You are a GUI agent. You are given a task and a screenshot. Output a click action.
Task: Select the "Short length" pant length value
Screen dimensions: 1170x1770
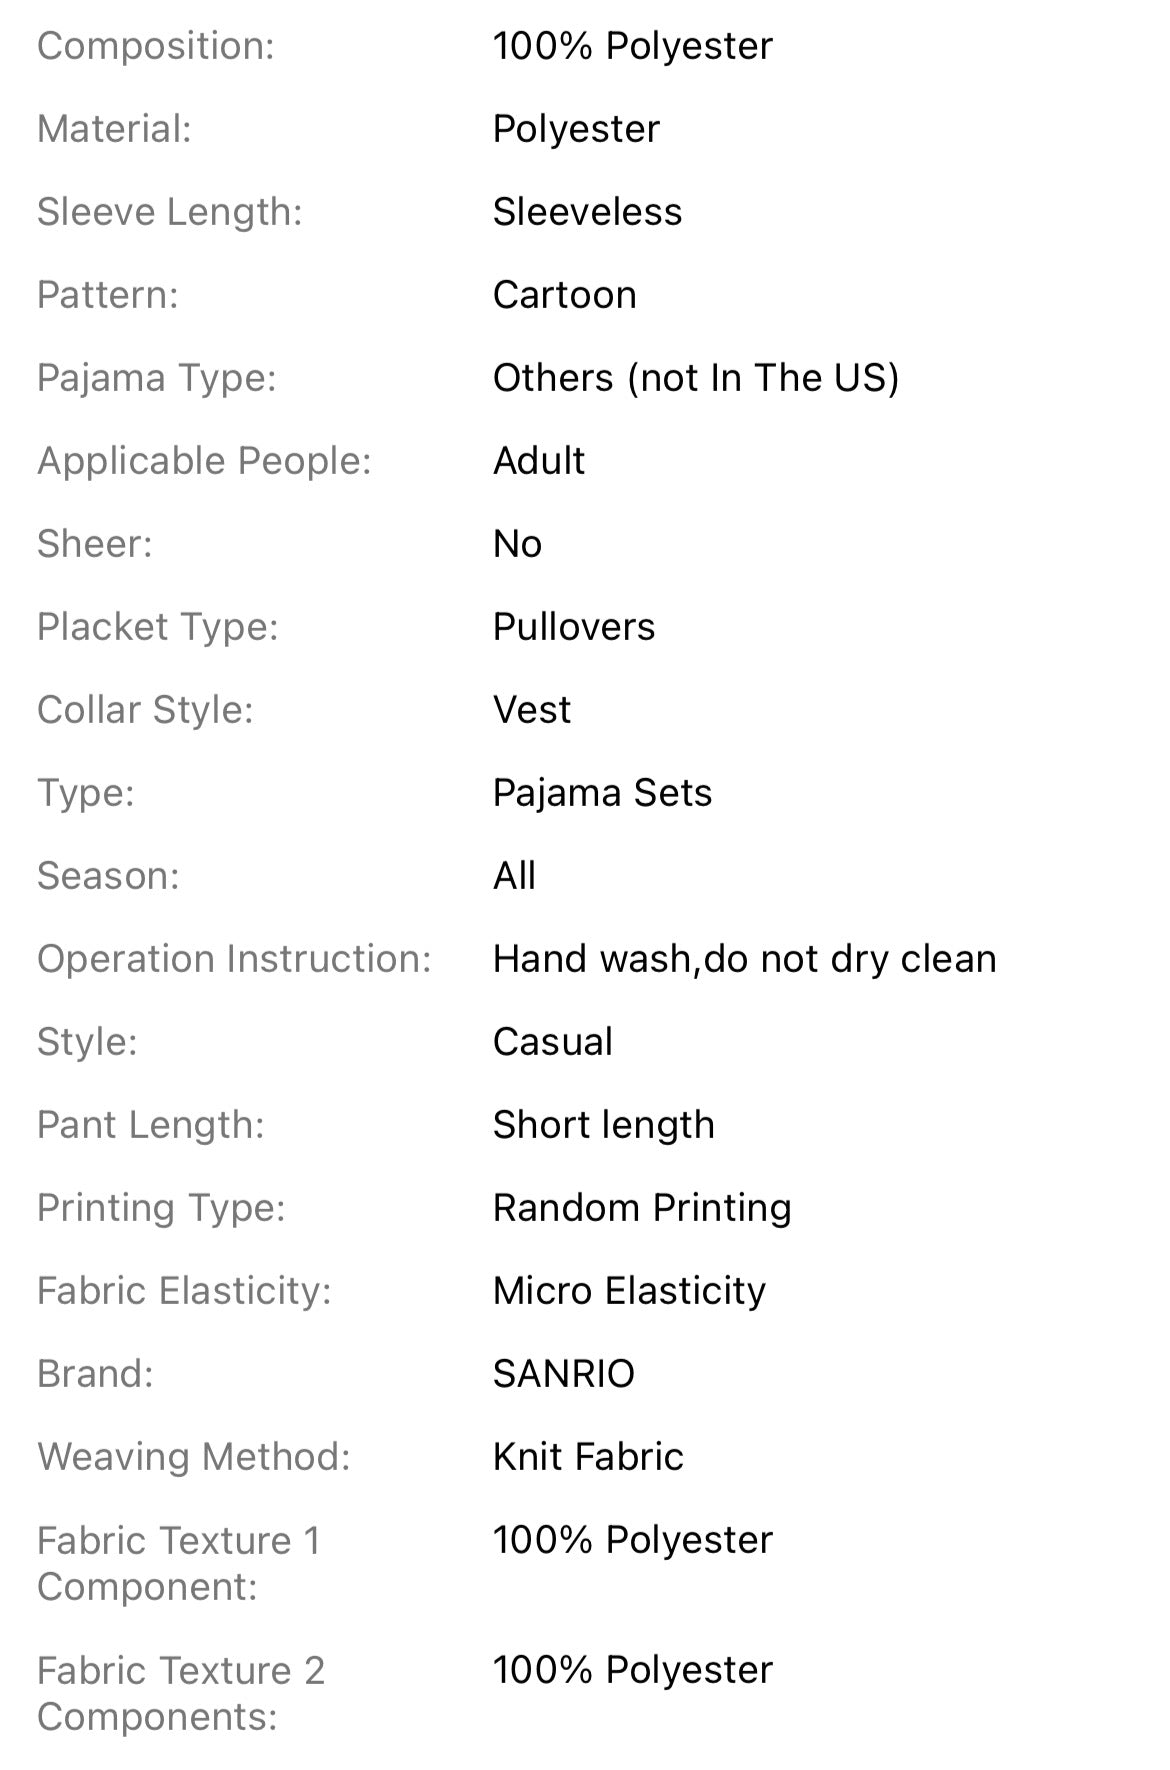click(x=603, y=1125)
